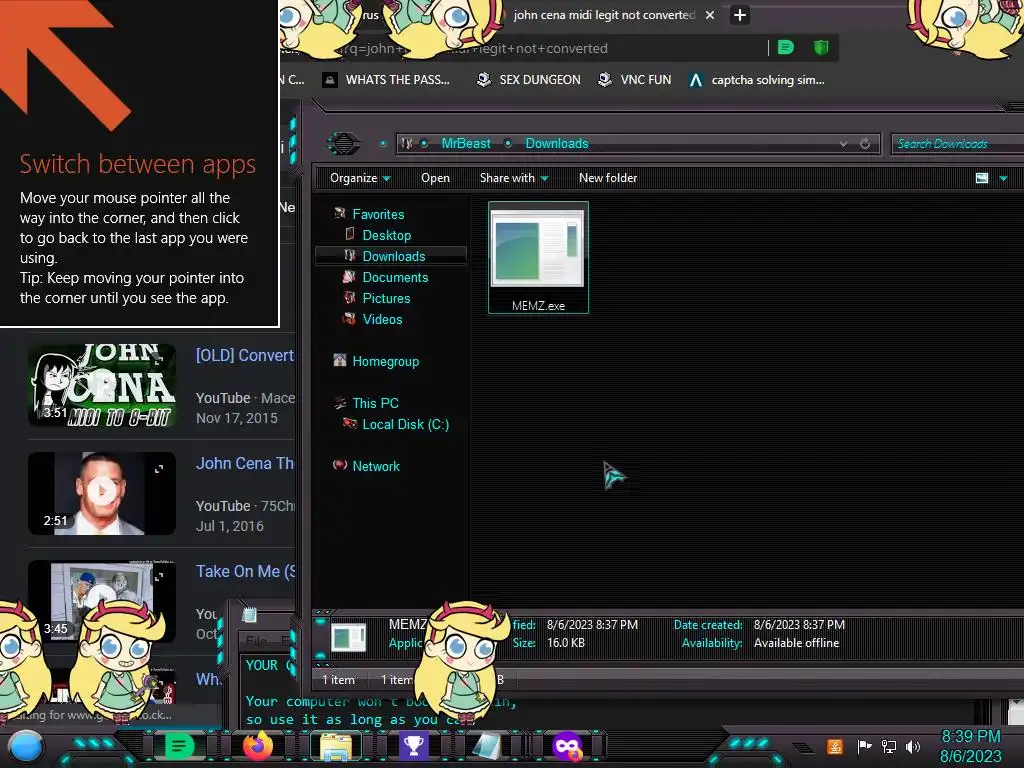Click the Jul 1, 2016 date text
The width and height of the screenshot is (1024, 768).
(229, 526)
